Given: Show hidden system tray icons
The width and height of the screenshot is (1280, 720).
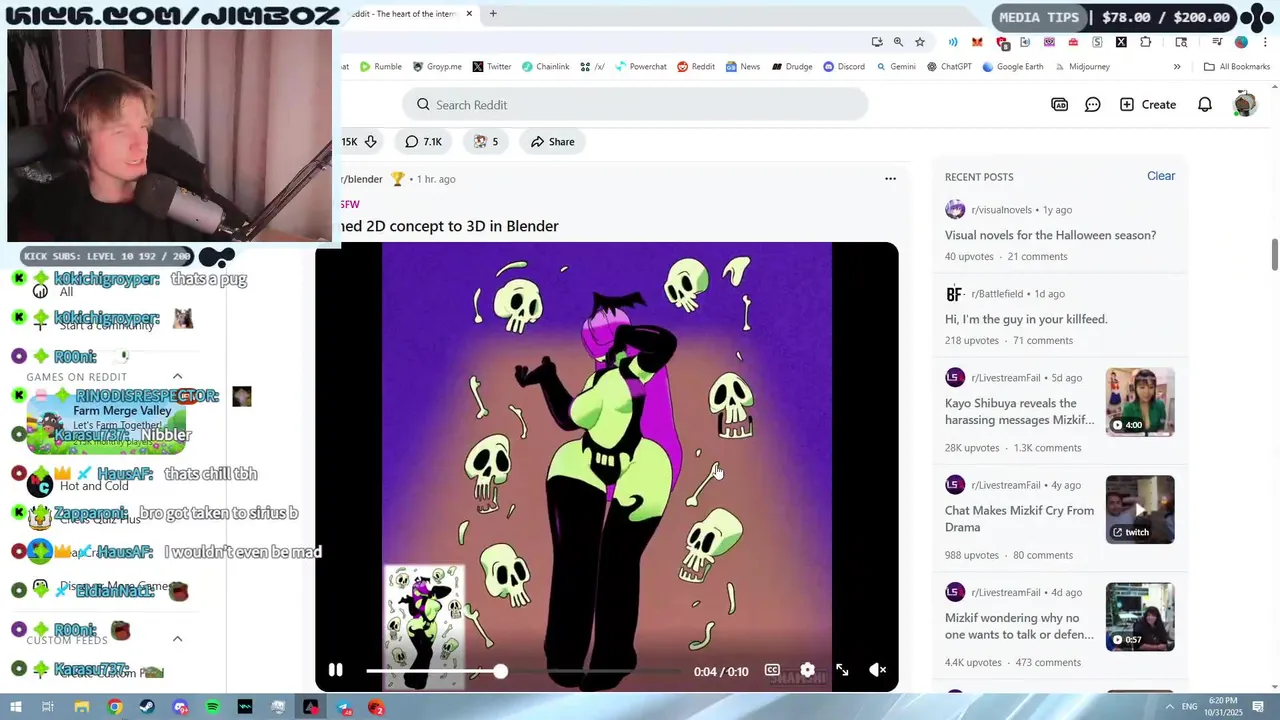Looking at the screenshot, I should [x=1170, y=707].
